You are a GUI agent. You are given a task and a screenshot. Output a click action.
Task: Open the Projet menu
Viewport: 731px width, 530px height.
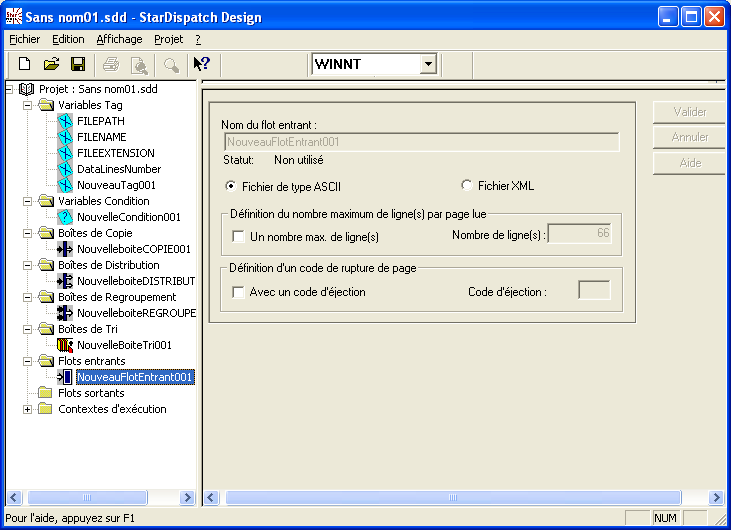tap(168, 39)
